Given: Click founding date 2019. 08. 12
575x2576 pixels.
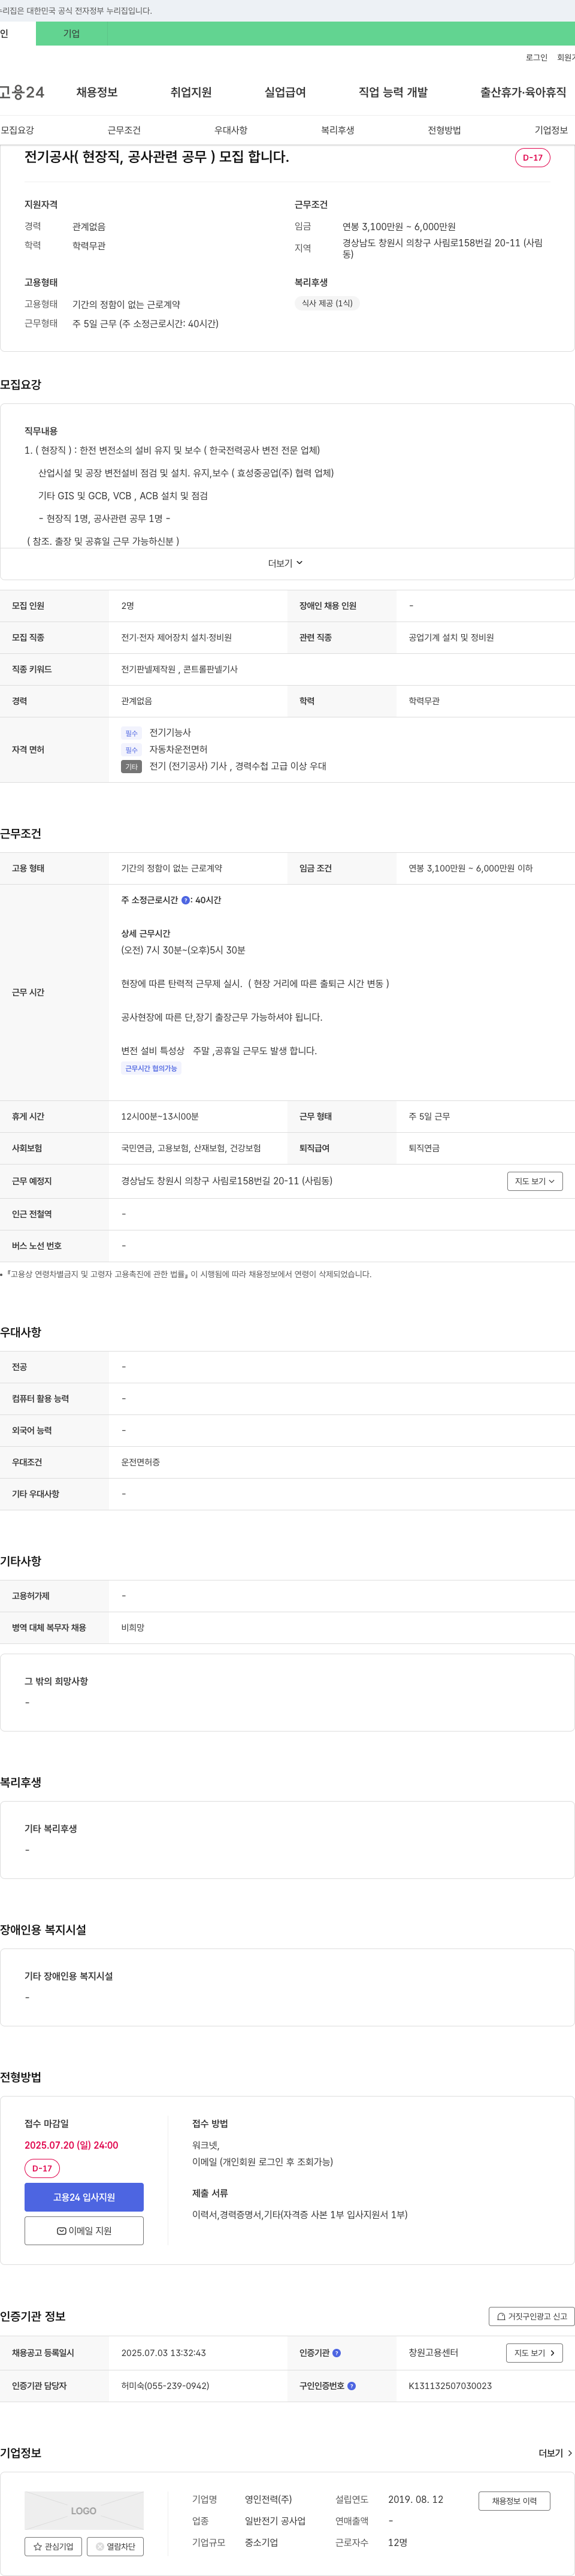Looking at the screenshot, I should click(415, 2499).
